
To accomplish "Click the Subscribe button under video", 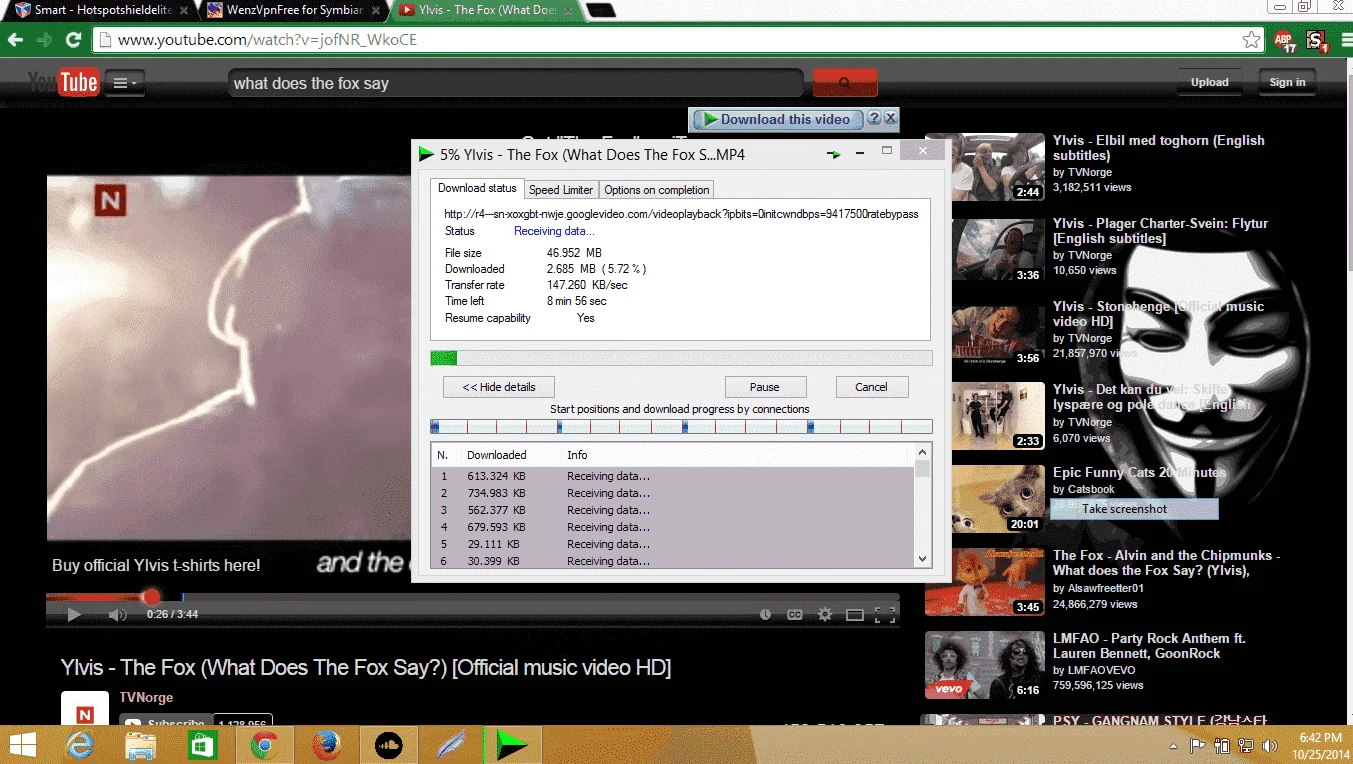I will [x=167, y=724].
